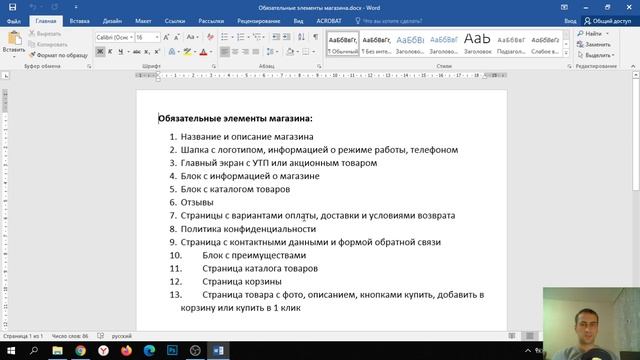The image size is (640, 360).
Task: Apply the Подзаголовок style
Action: 511,44
